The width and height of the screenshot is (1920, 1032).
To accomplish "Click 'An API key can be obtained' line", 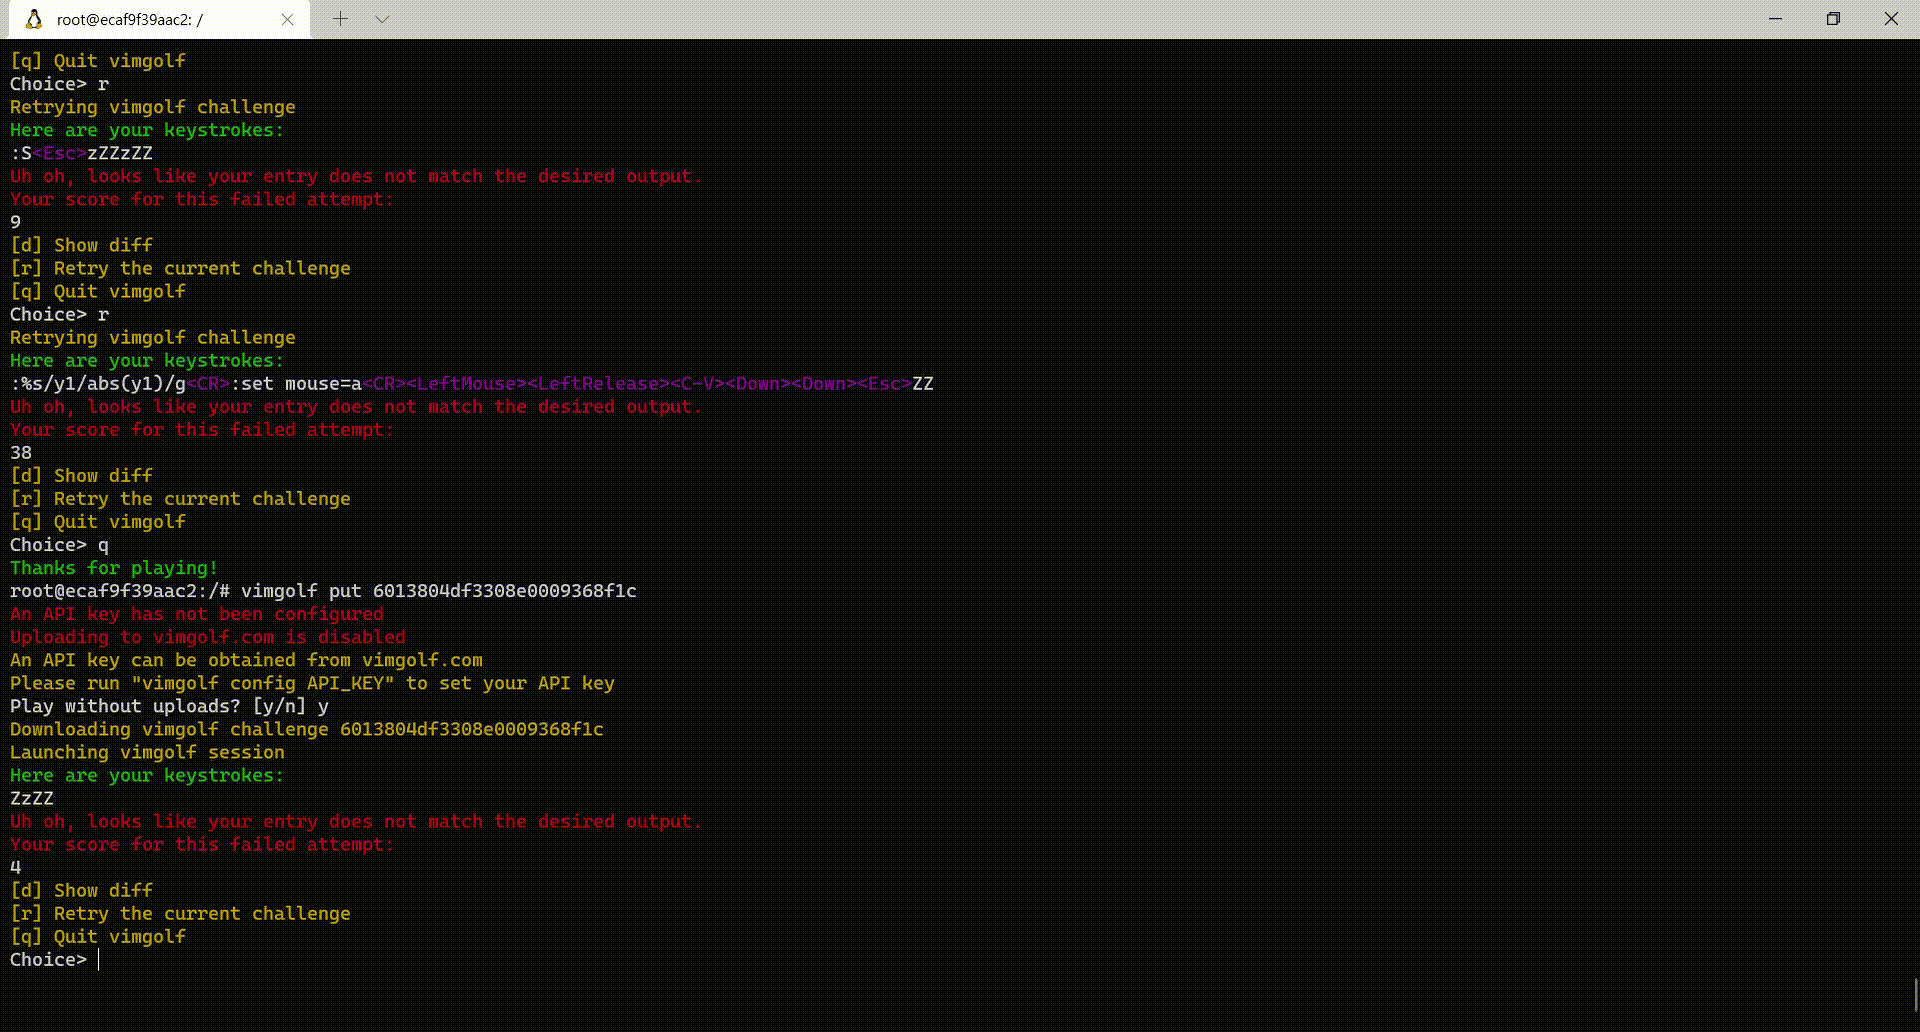I will pos(246,660).
